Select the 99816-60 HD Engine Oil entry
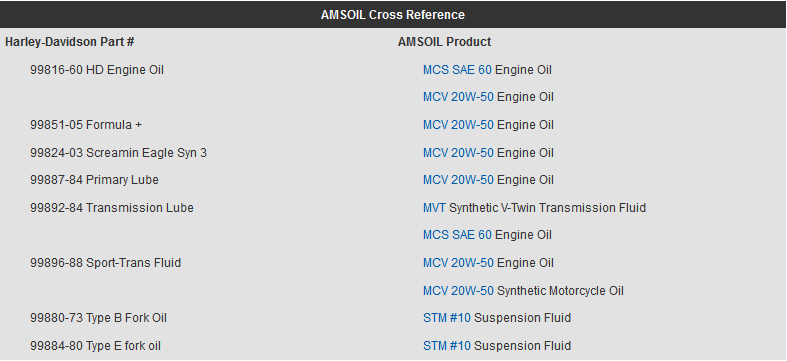787x361 pixels. (x=97, y=70)
